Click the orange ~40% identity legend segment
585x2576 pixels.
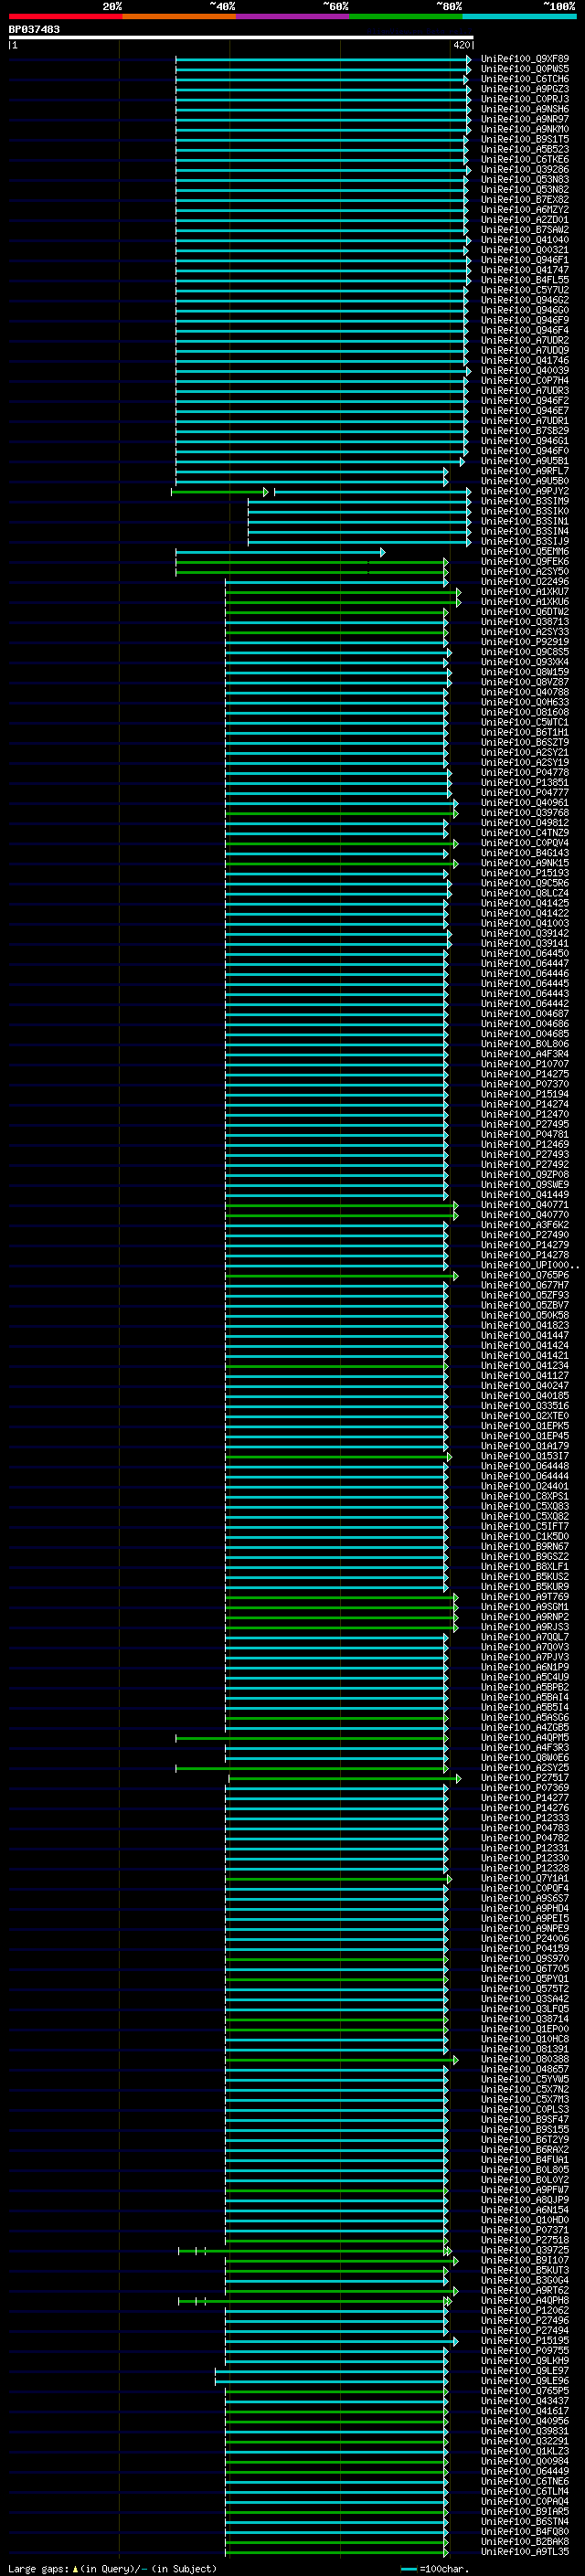[179, 16]
